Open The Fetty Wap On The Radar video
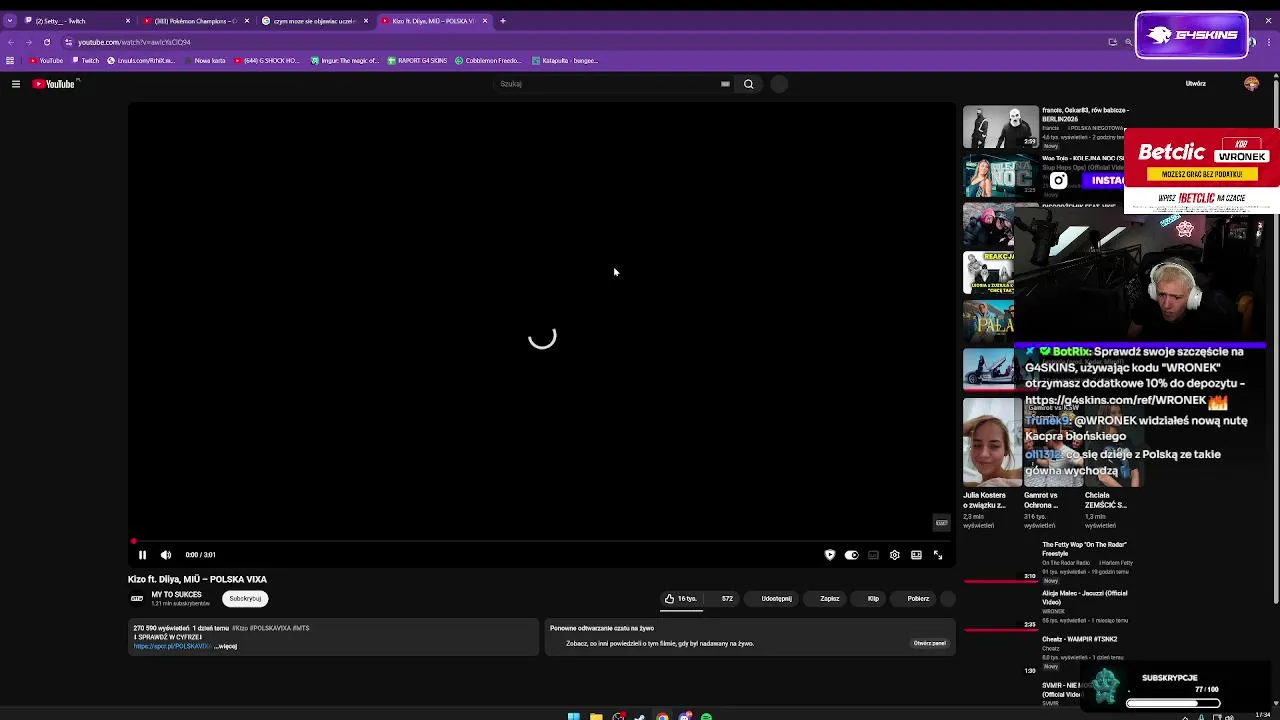Image resolution: width=1280 pixels, height=720 pixels. coord(1084,549)
